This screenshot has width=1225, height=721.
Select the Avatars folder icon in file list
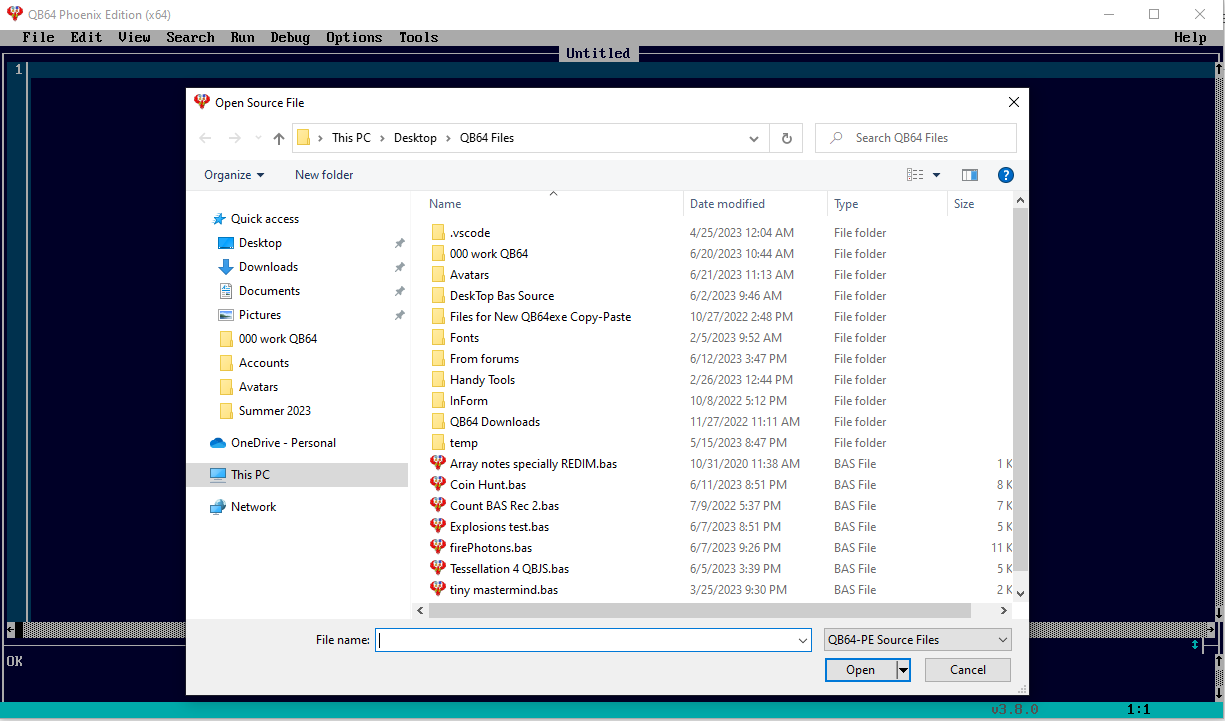coord(438,275)
